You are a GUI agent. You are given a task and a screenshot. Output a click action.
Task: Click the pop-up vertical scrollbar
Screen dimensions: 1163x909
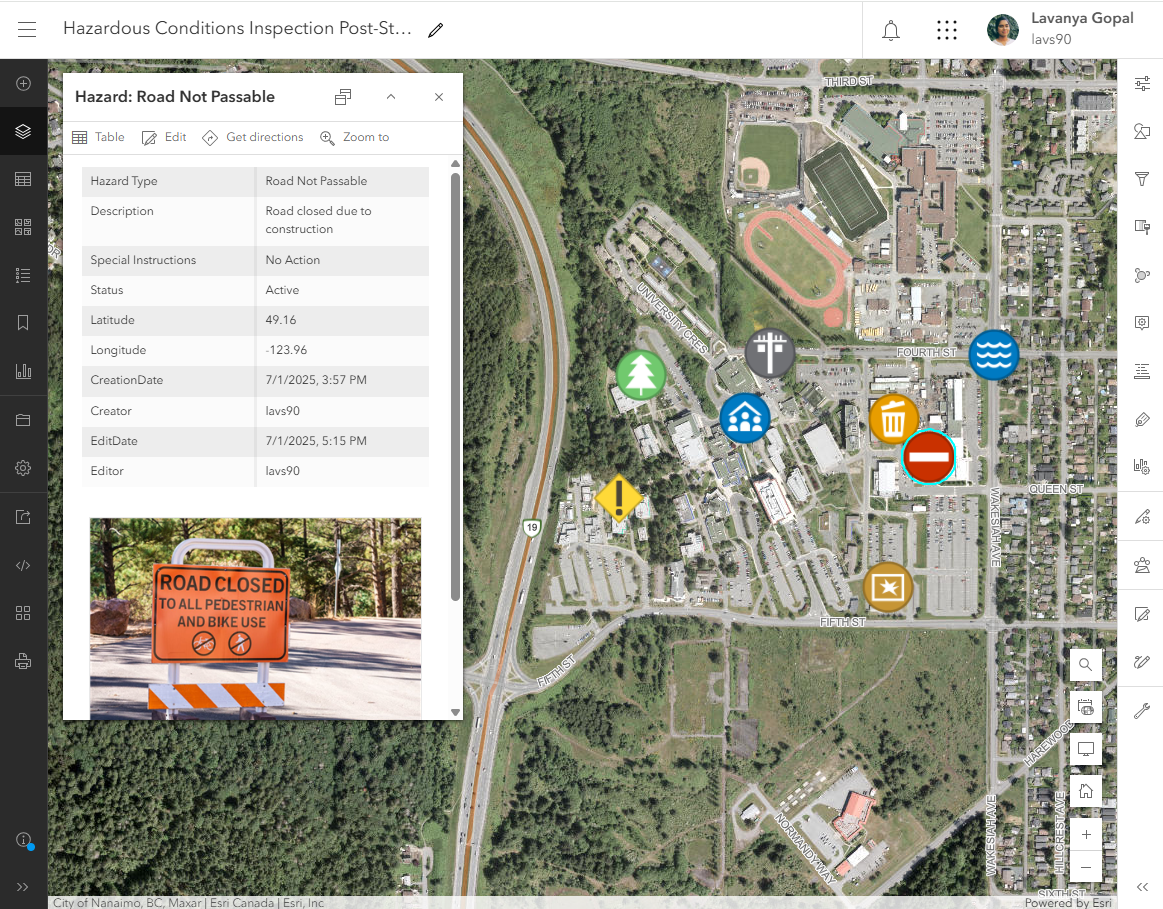pyautogui.click(x=455, y=386)
